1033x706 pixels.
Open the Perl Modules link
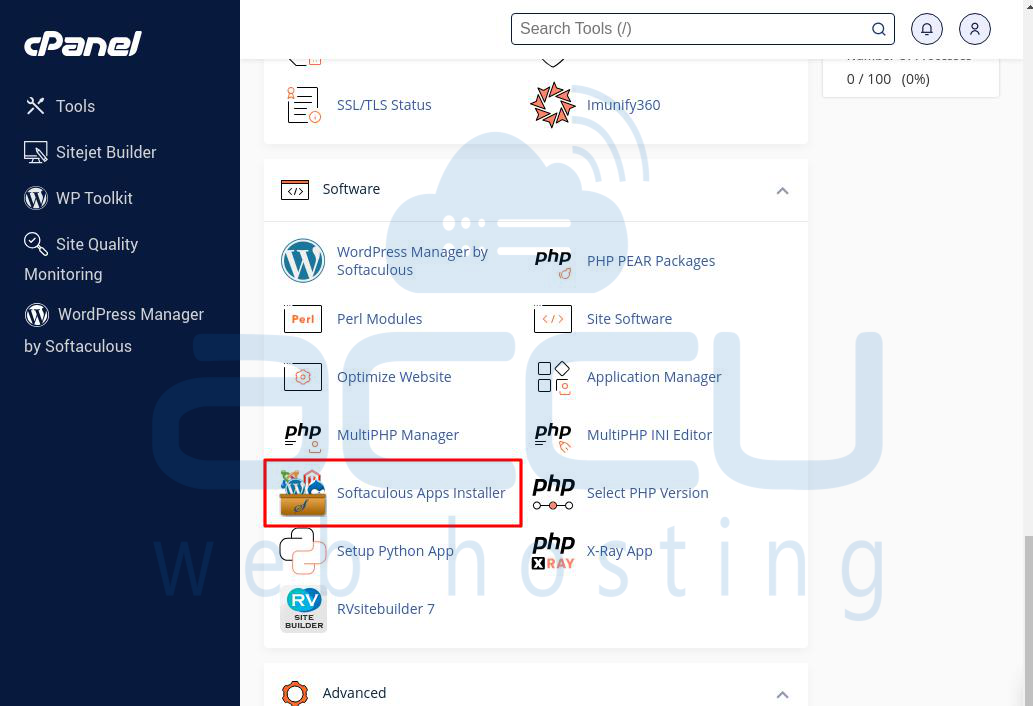pyautogui.click(x=379, y=319)
